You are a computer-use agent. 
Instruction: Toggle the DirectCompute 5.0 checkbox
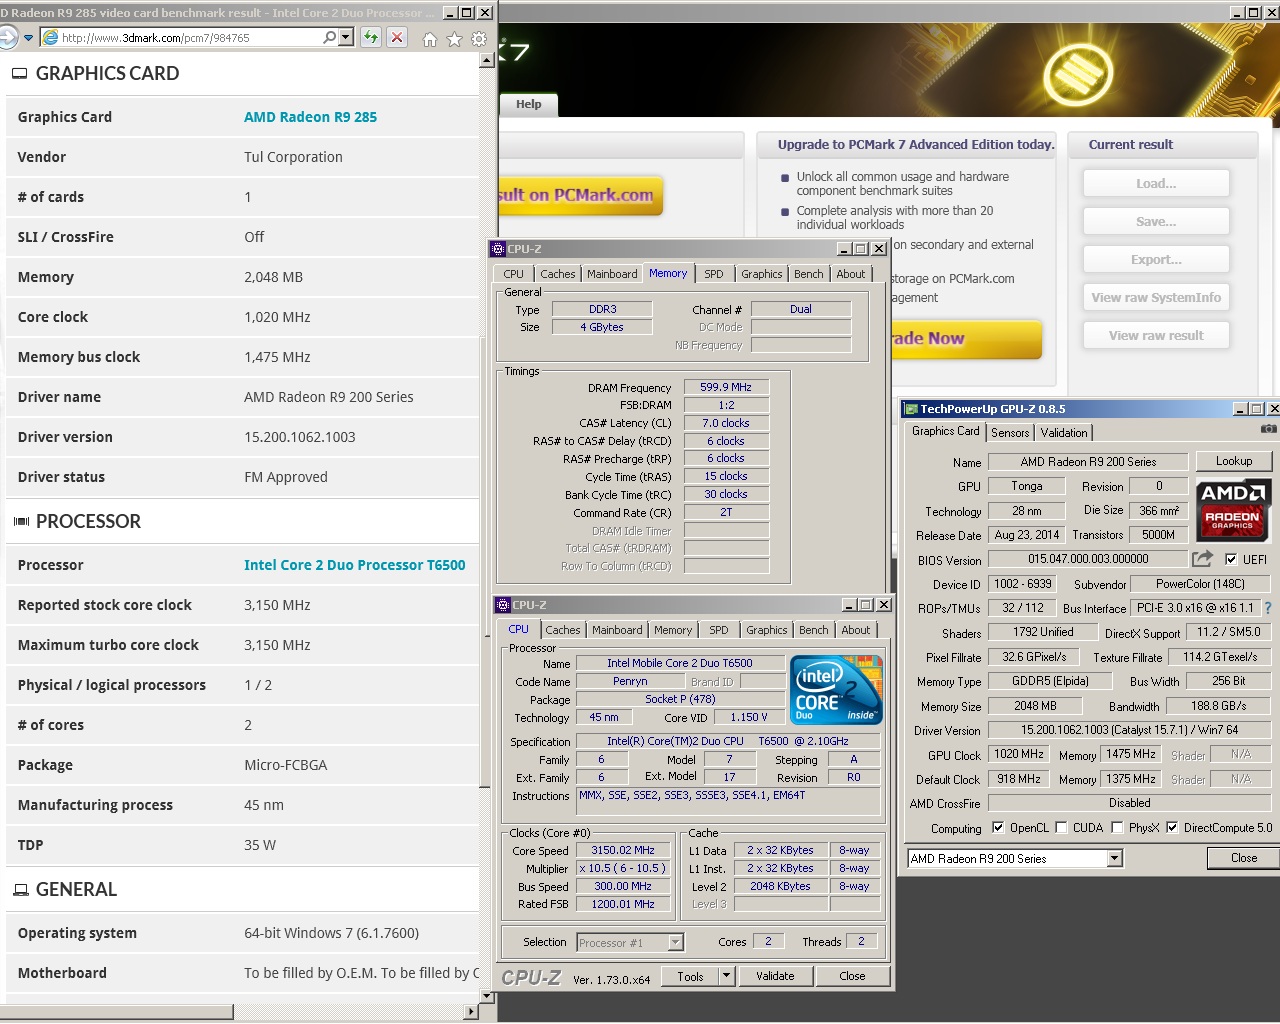tap(1172, 828)
